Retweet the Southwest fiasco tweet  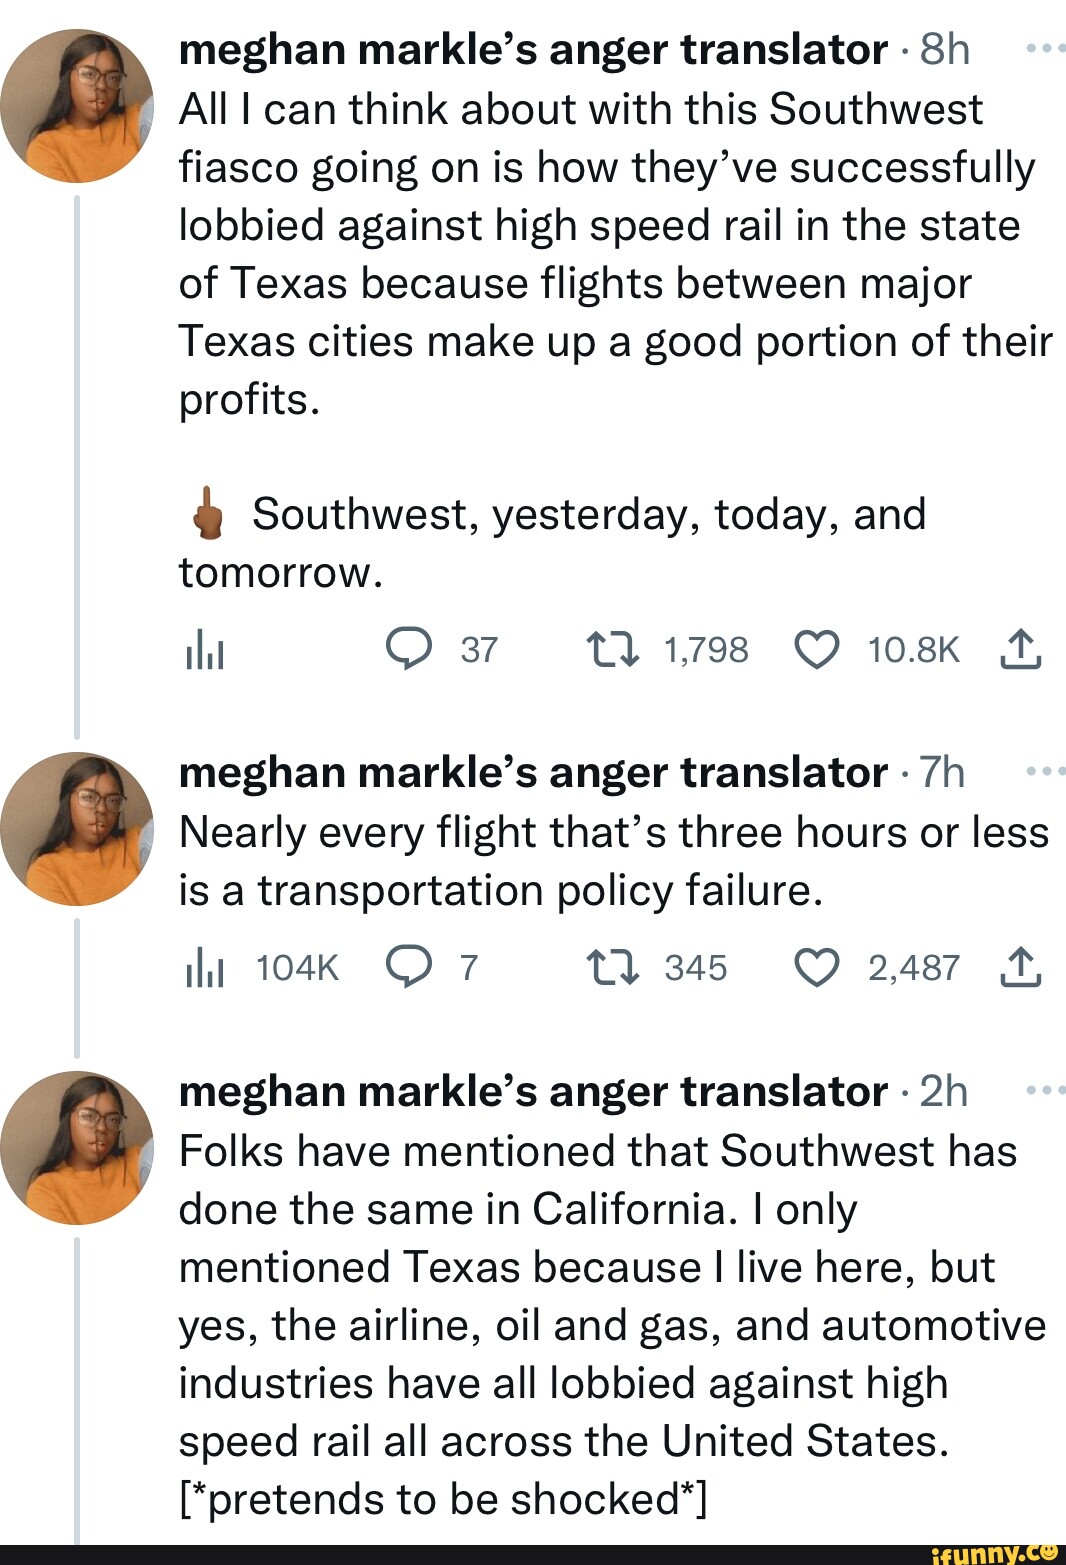612,649
